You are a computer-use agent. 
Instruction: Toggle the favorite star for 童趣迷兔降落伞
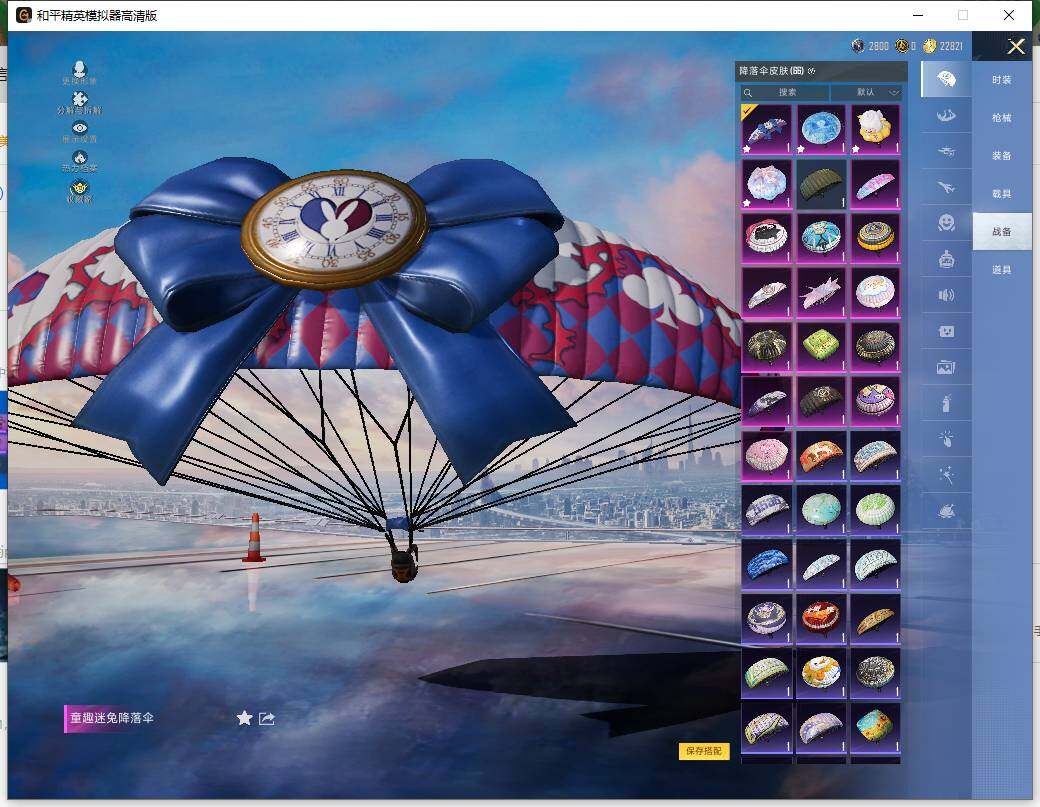[x=244, y=718]
